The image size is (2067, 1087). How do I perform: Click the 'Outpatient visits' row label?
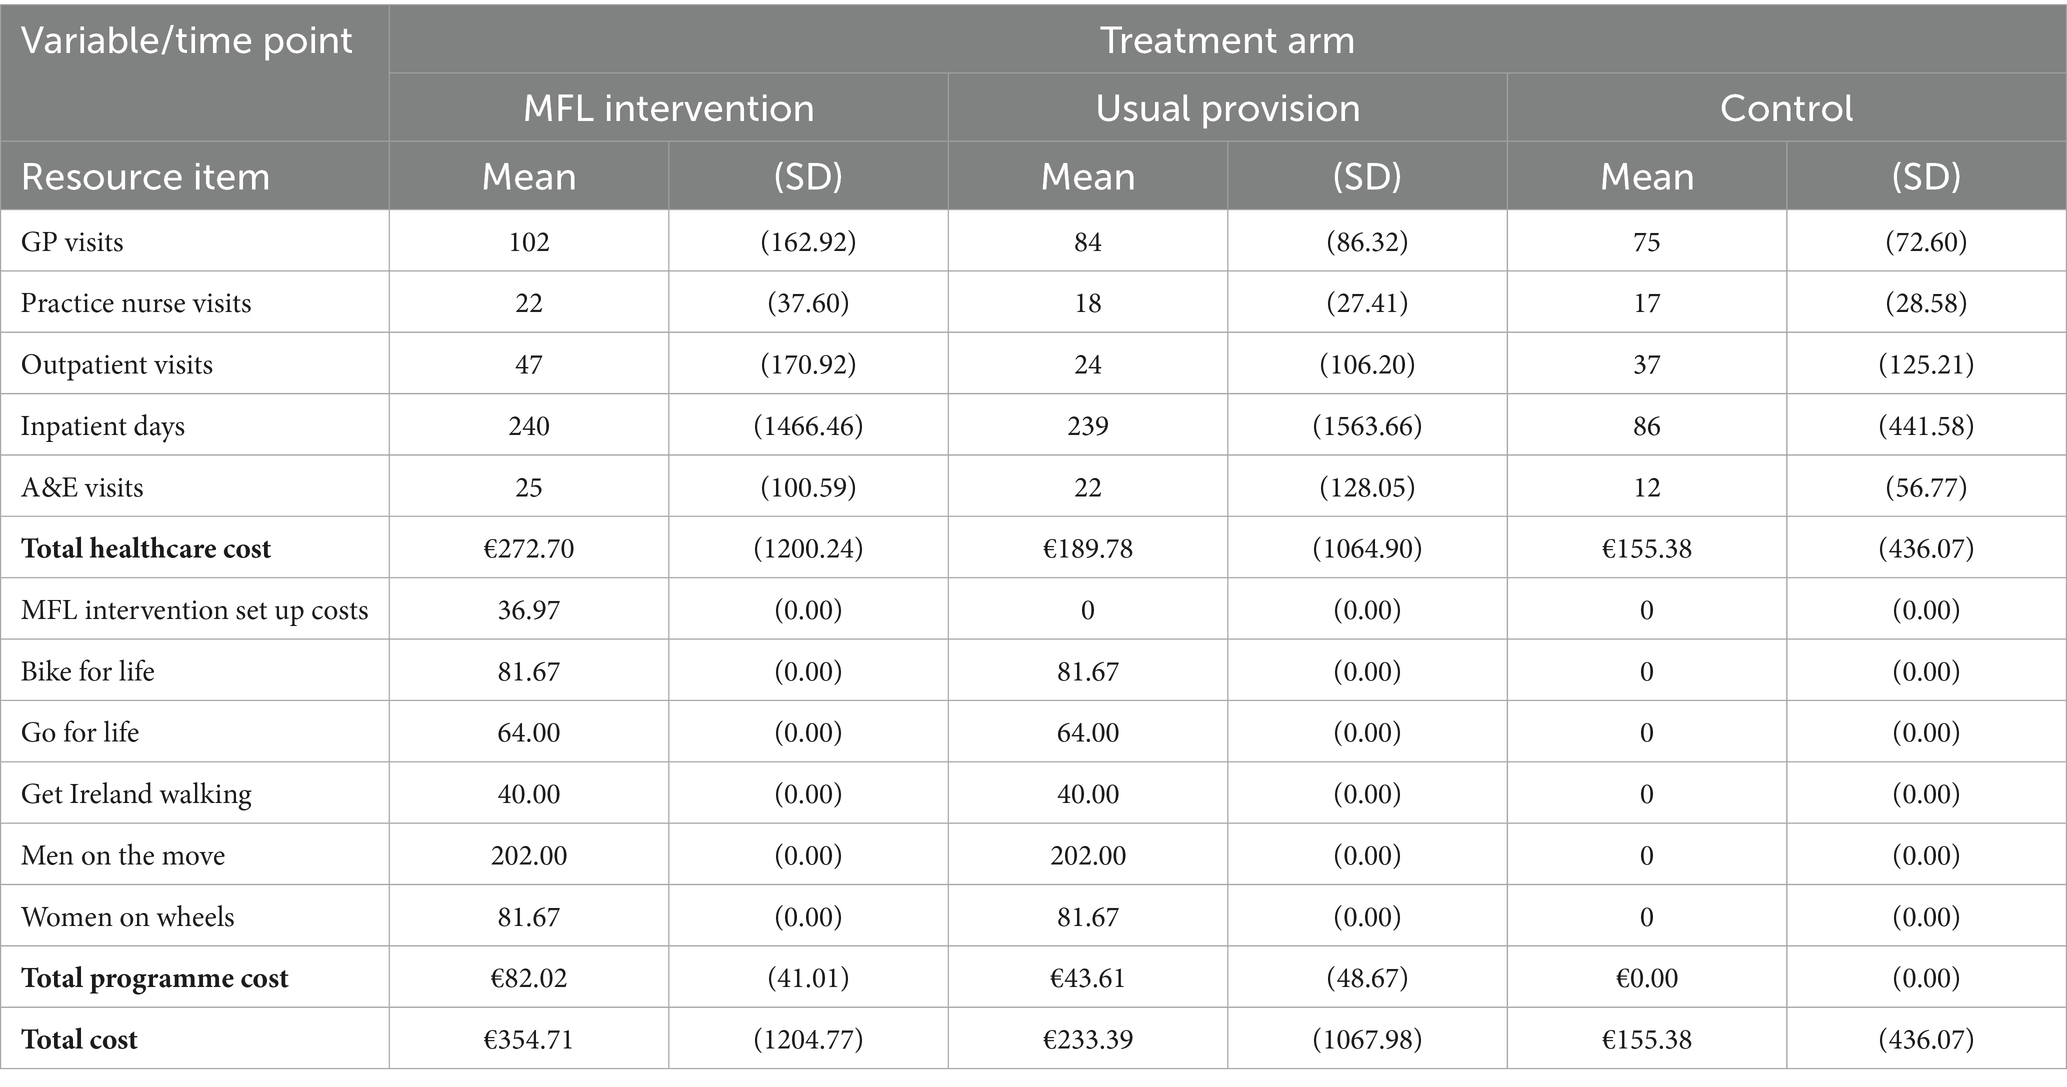[x=117, y=364]
